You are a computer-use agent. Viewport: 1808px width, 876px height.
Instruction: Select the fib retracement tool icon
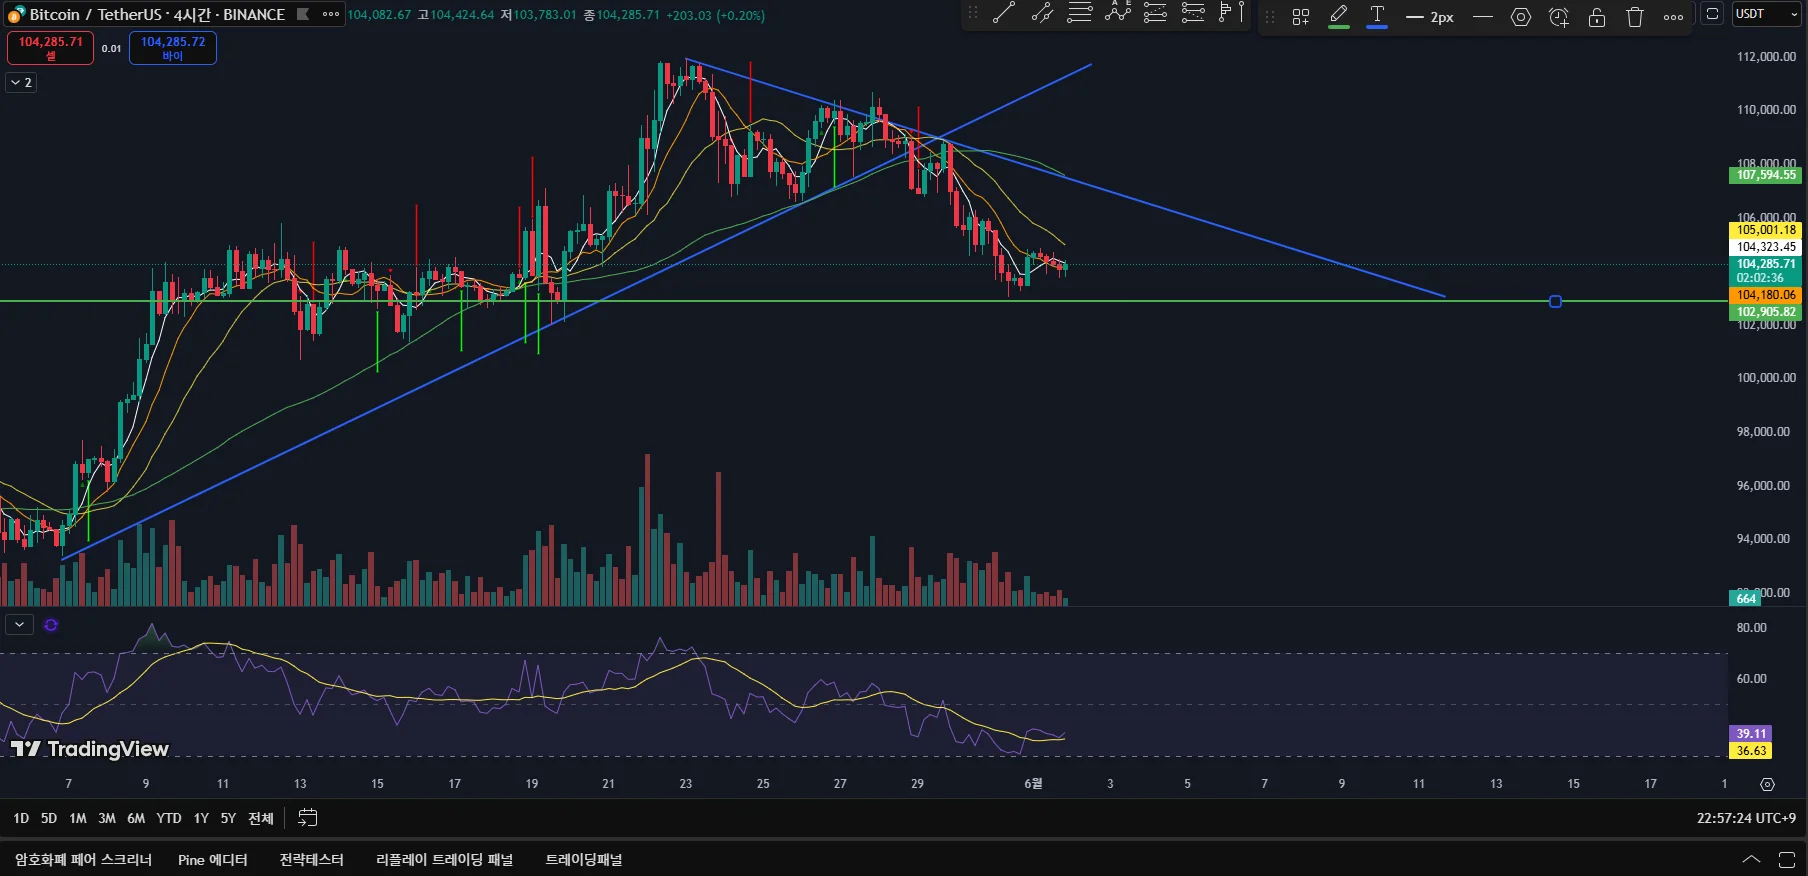point(1156,14)
